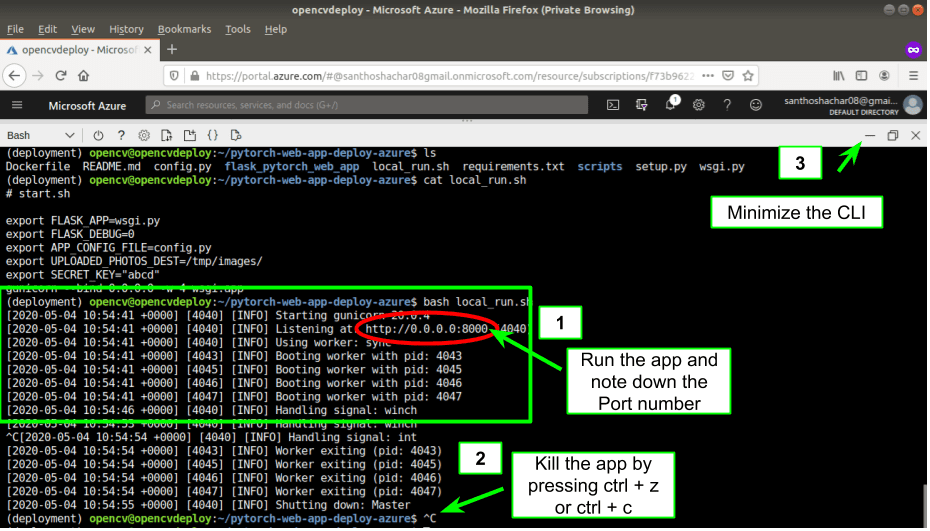Reload the current page

(x=60, y=76)
